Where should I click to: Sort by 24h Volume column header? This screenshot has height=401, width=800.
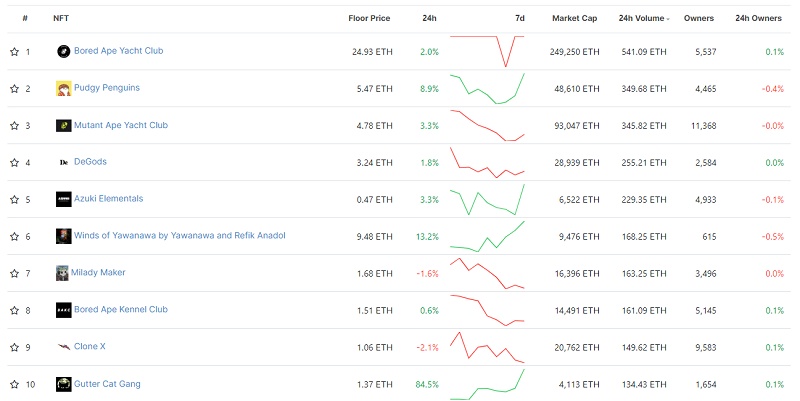pos(642,18)
